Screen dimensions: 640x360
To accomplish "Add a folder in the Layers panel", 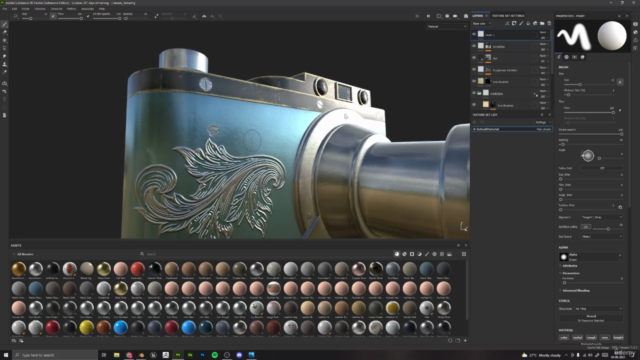I will pos(542,24).
